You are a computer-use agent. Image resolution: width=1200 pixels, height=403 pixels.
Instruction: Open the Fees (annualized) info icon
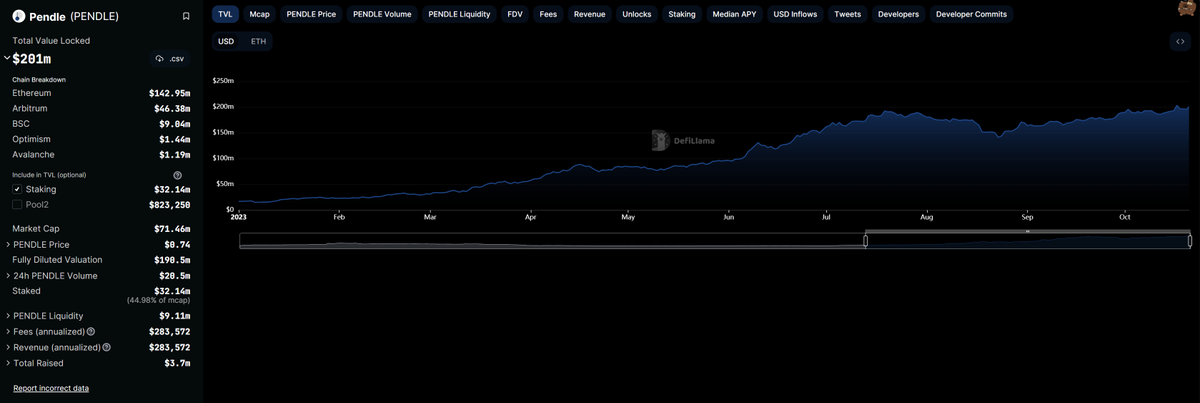click(x=91, y=331)
